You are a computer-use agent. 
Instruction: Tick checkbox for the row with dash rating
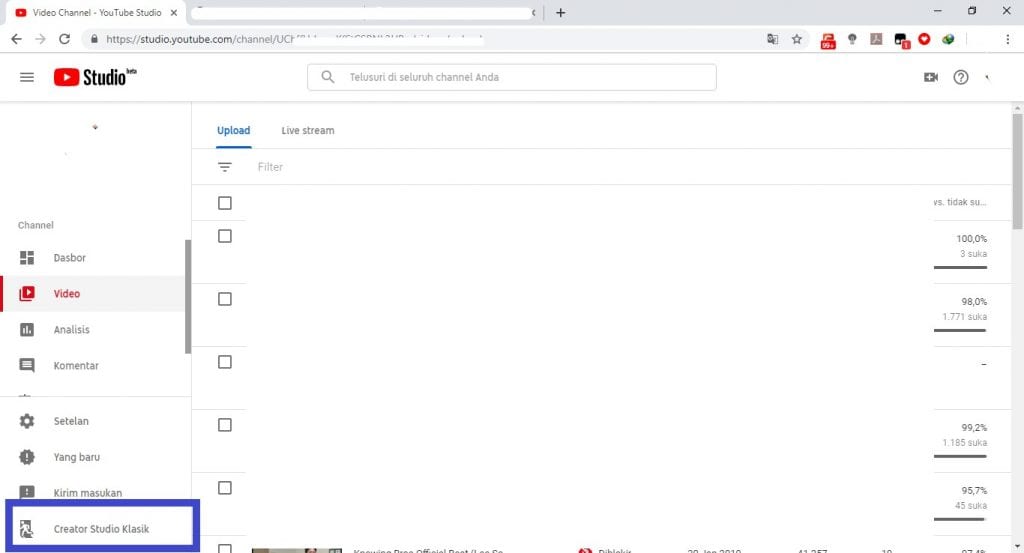tap(225, 362)
